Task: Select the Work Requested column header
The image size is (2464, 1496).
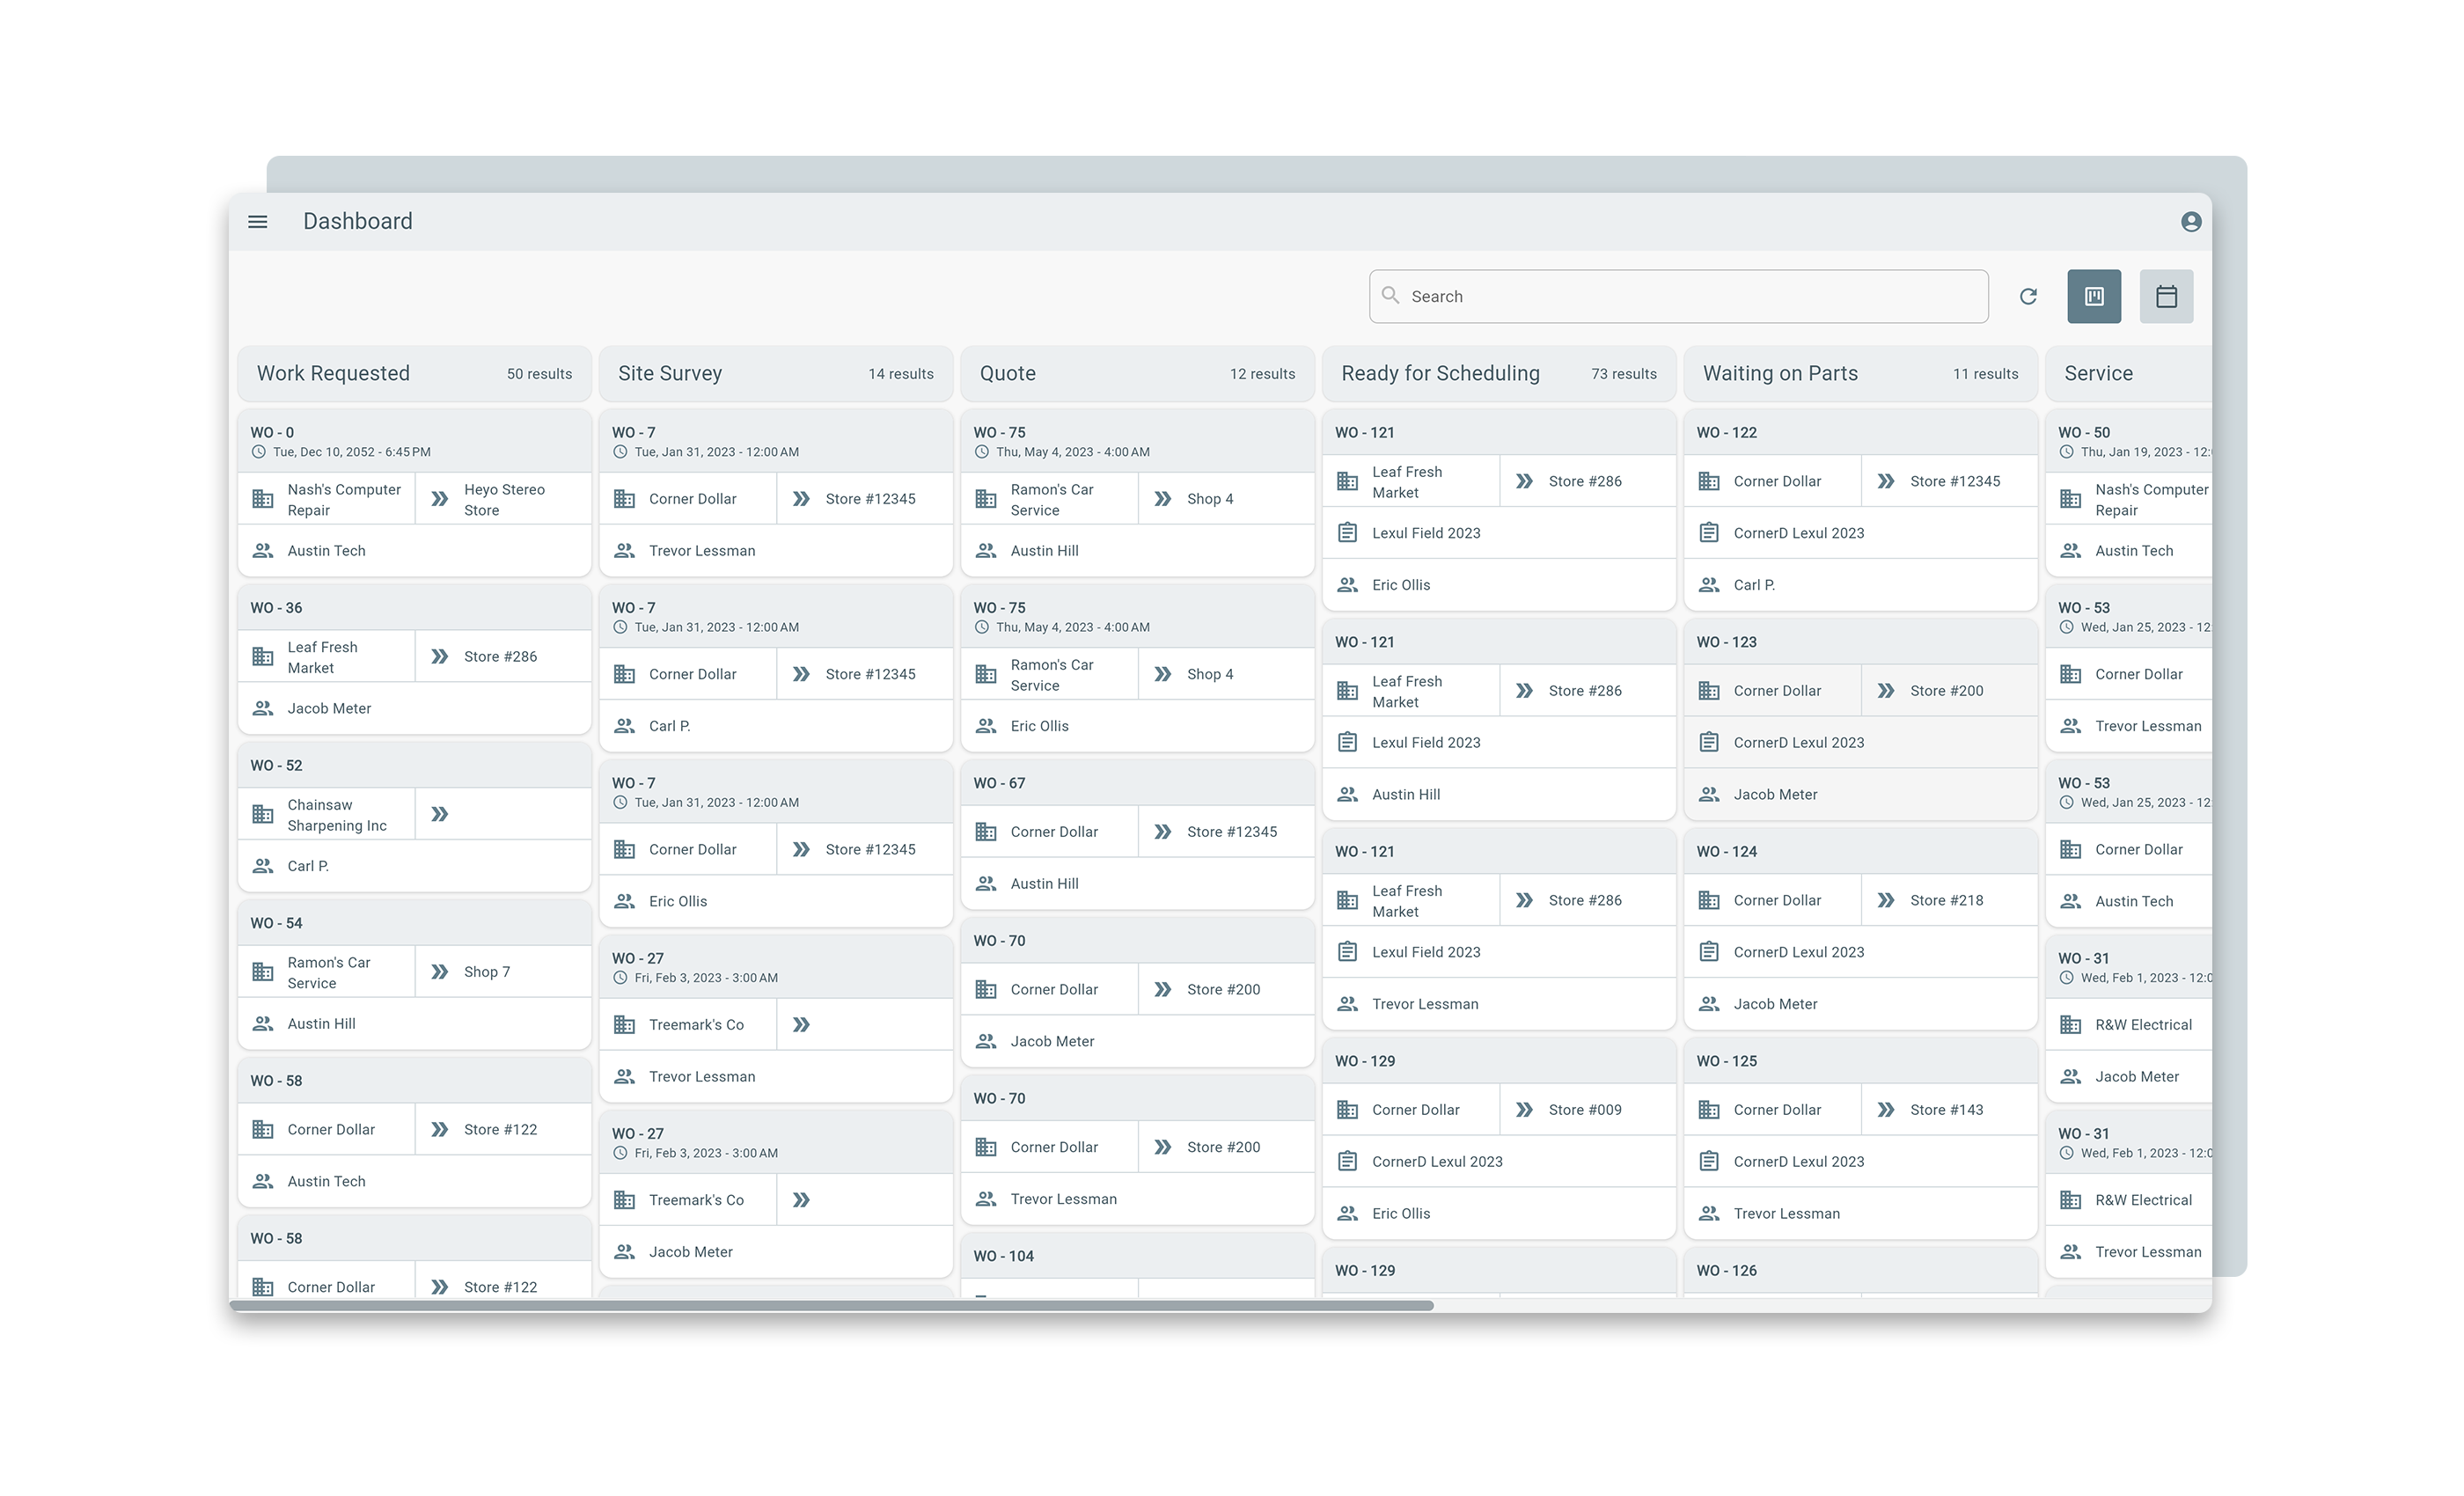Action: [x=333, y=373]
